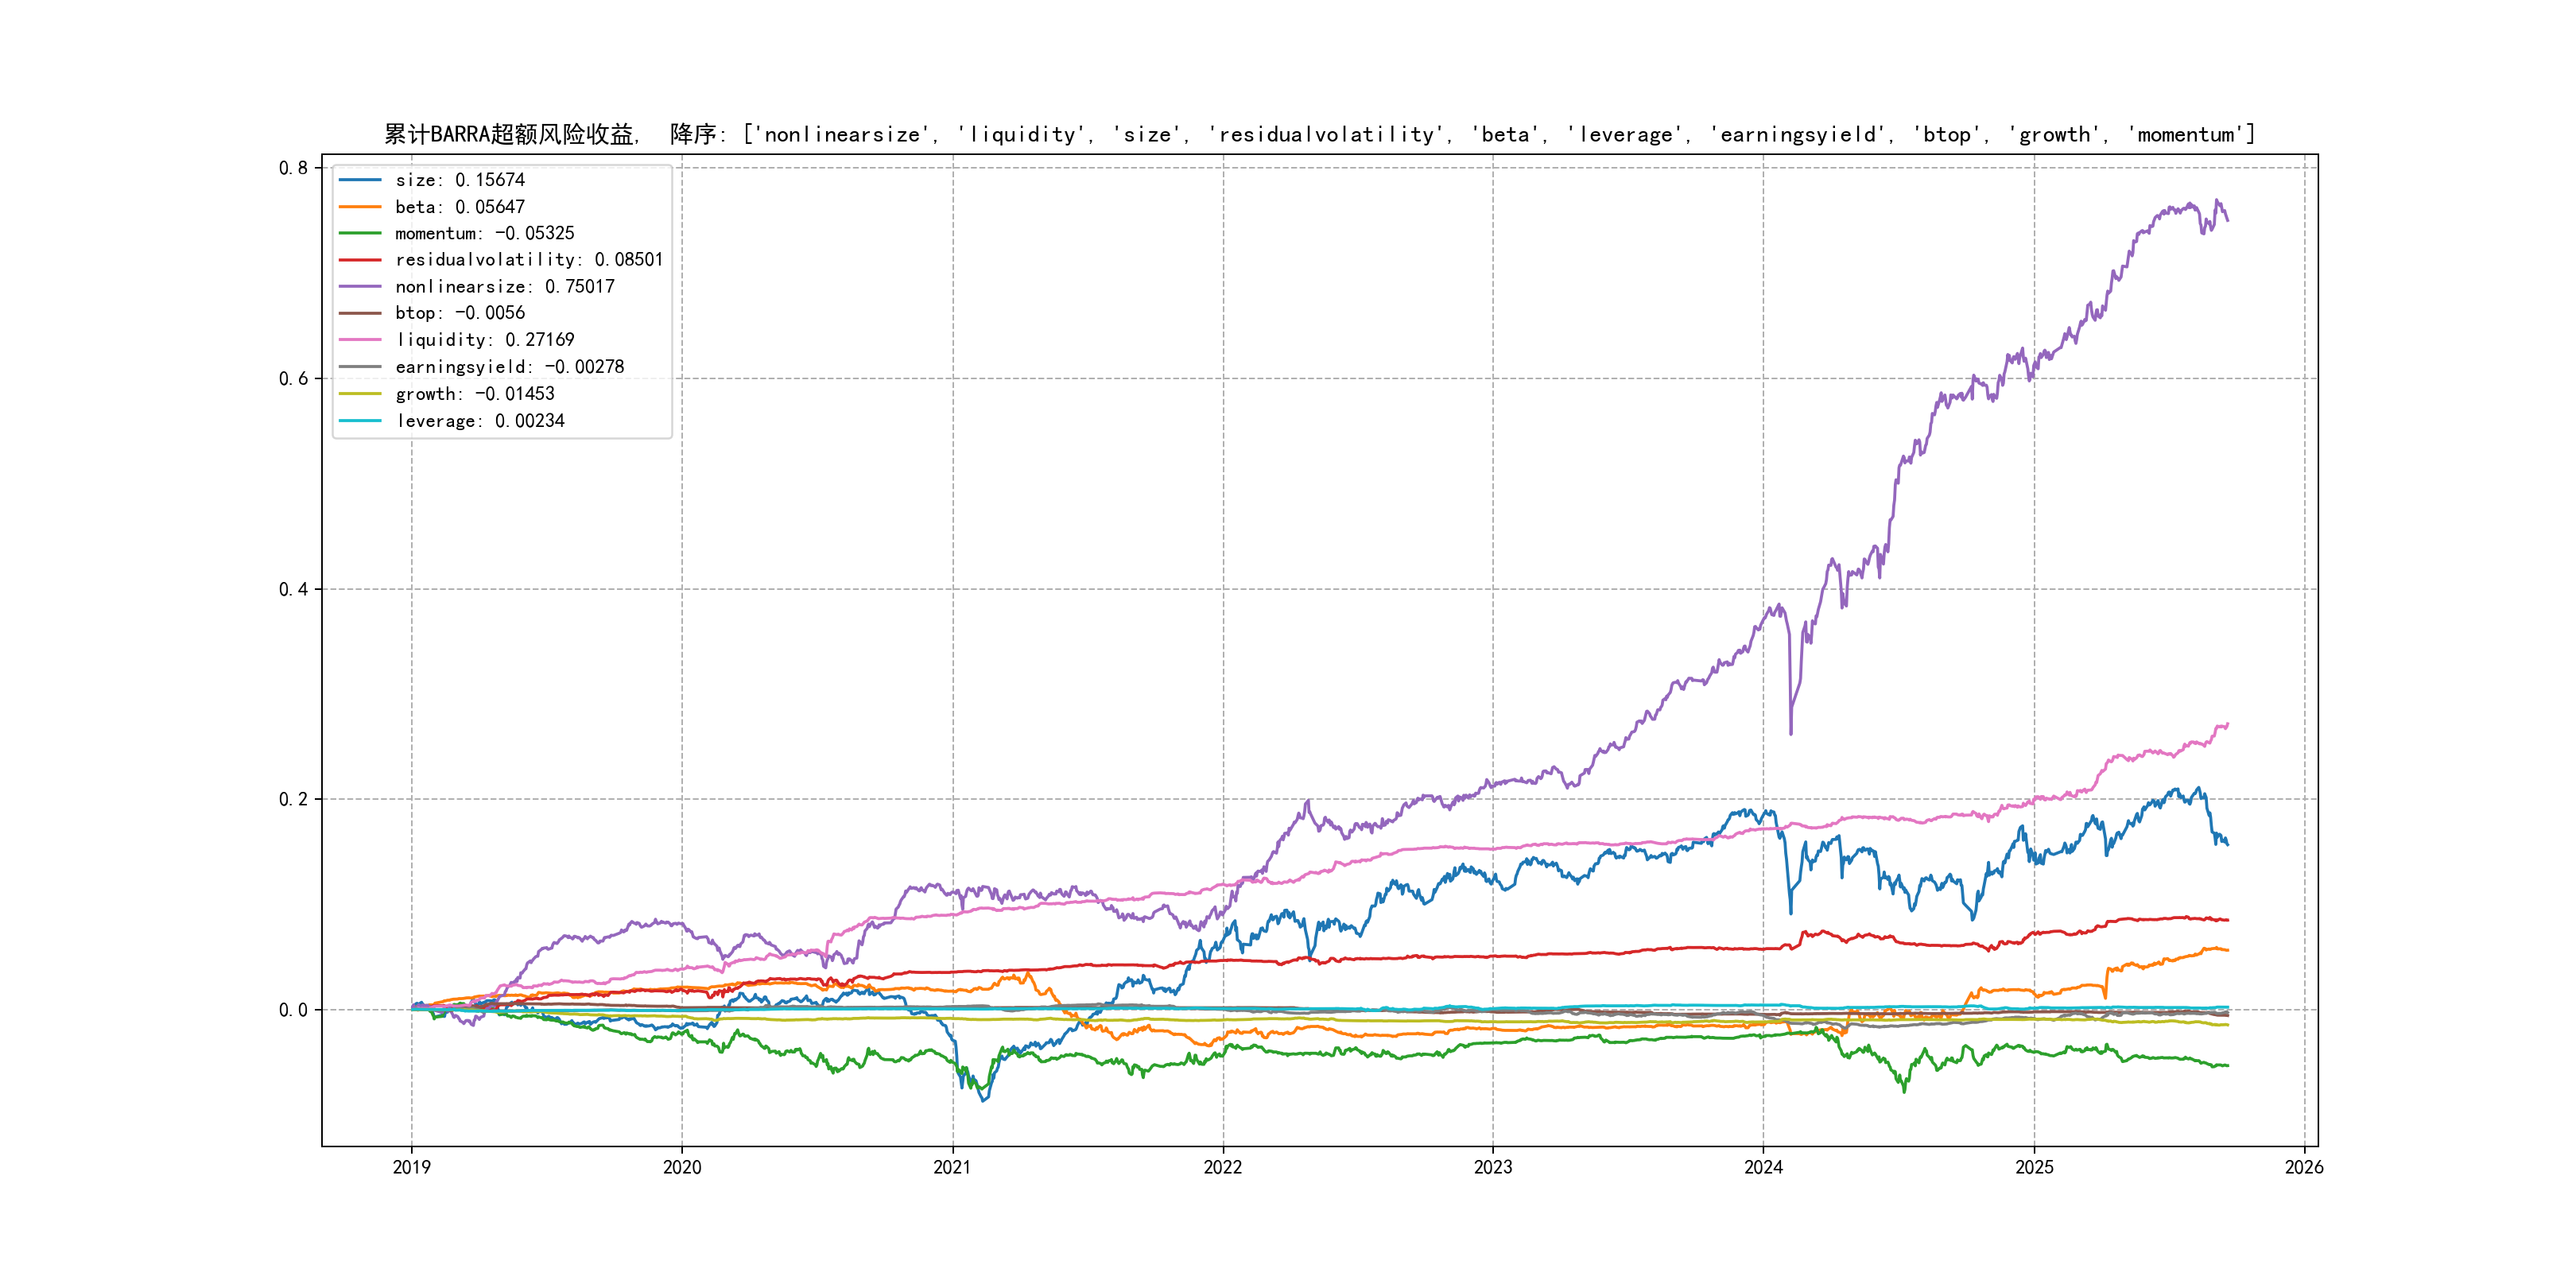This screenshot has width=2576, height=1288.
Task: Click the 2022 x-axis tick label
Action: (x=1222, y=1167)
